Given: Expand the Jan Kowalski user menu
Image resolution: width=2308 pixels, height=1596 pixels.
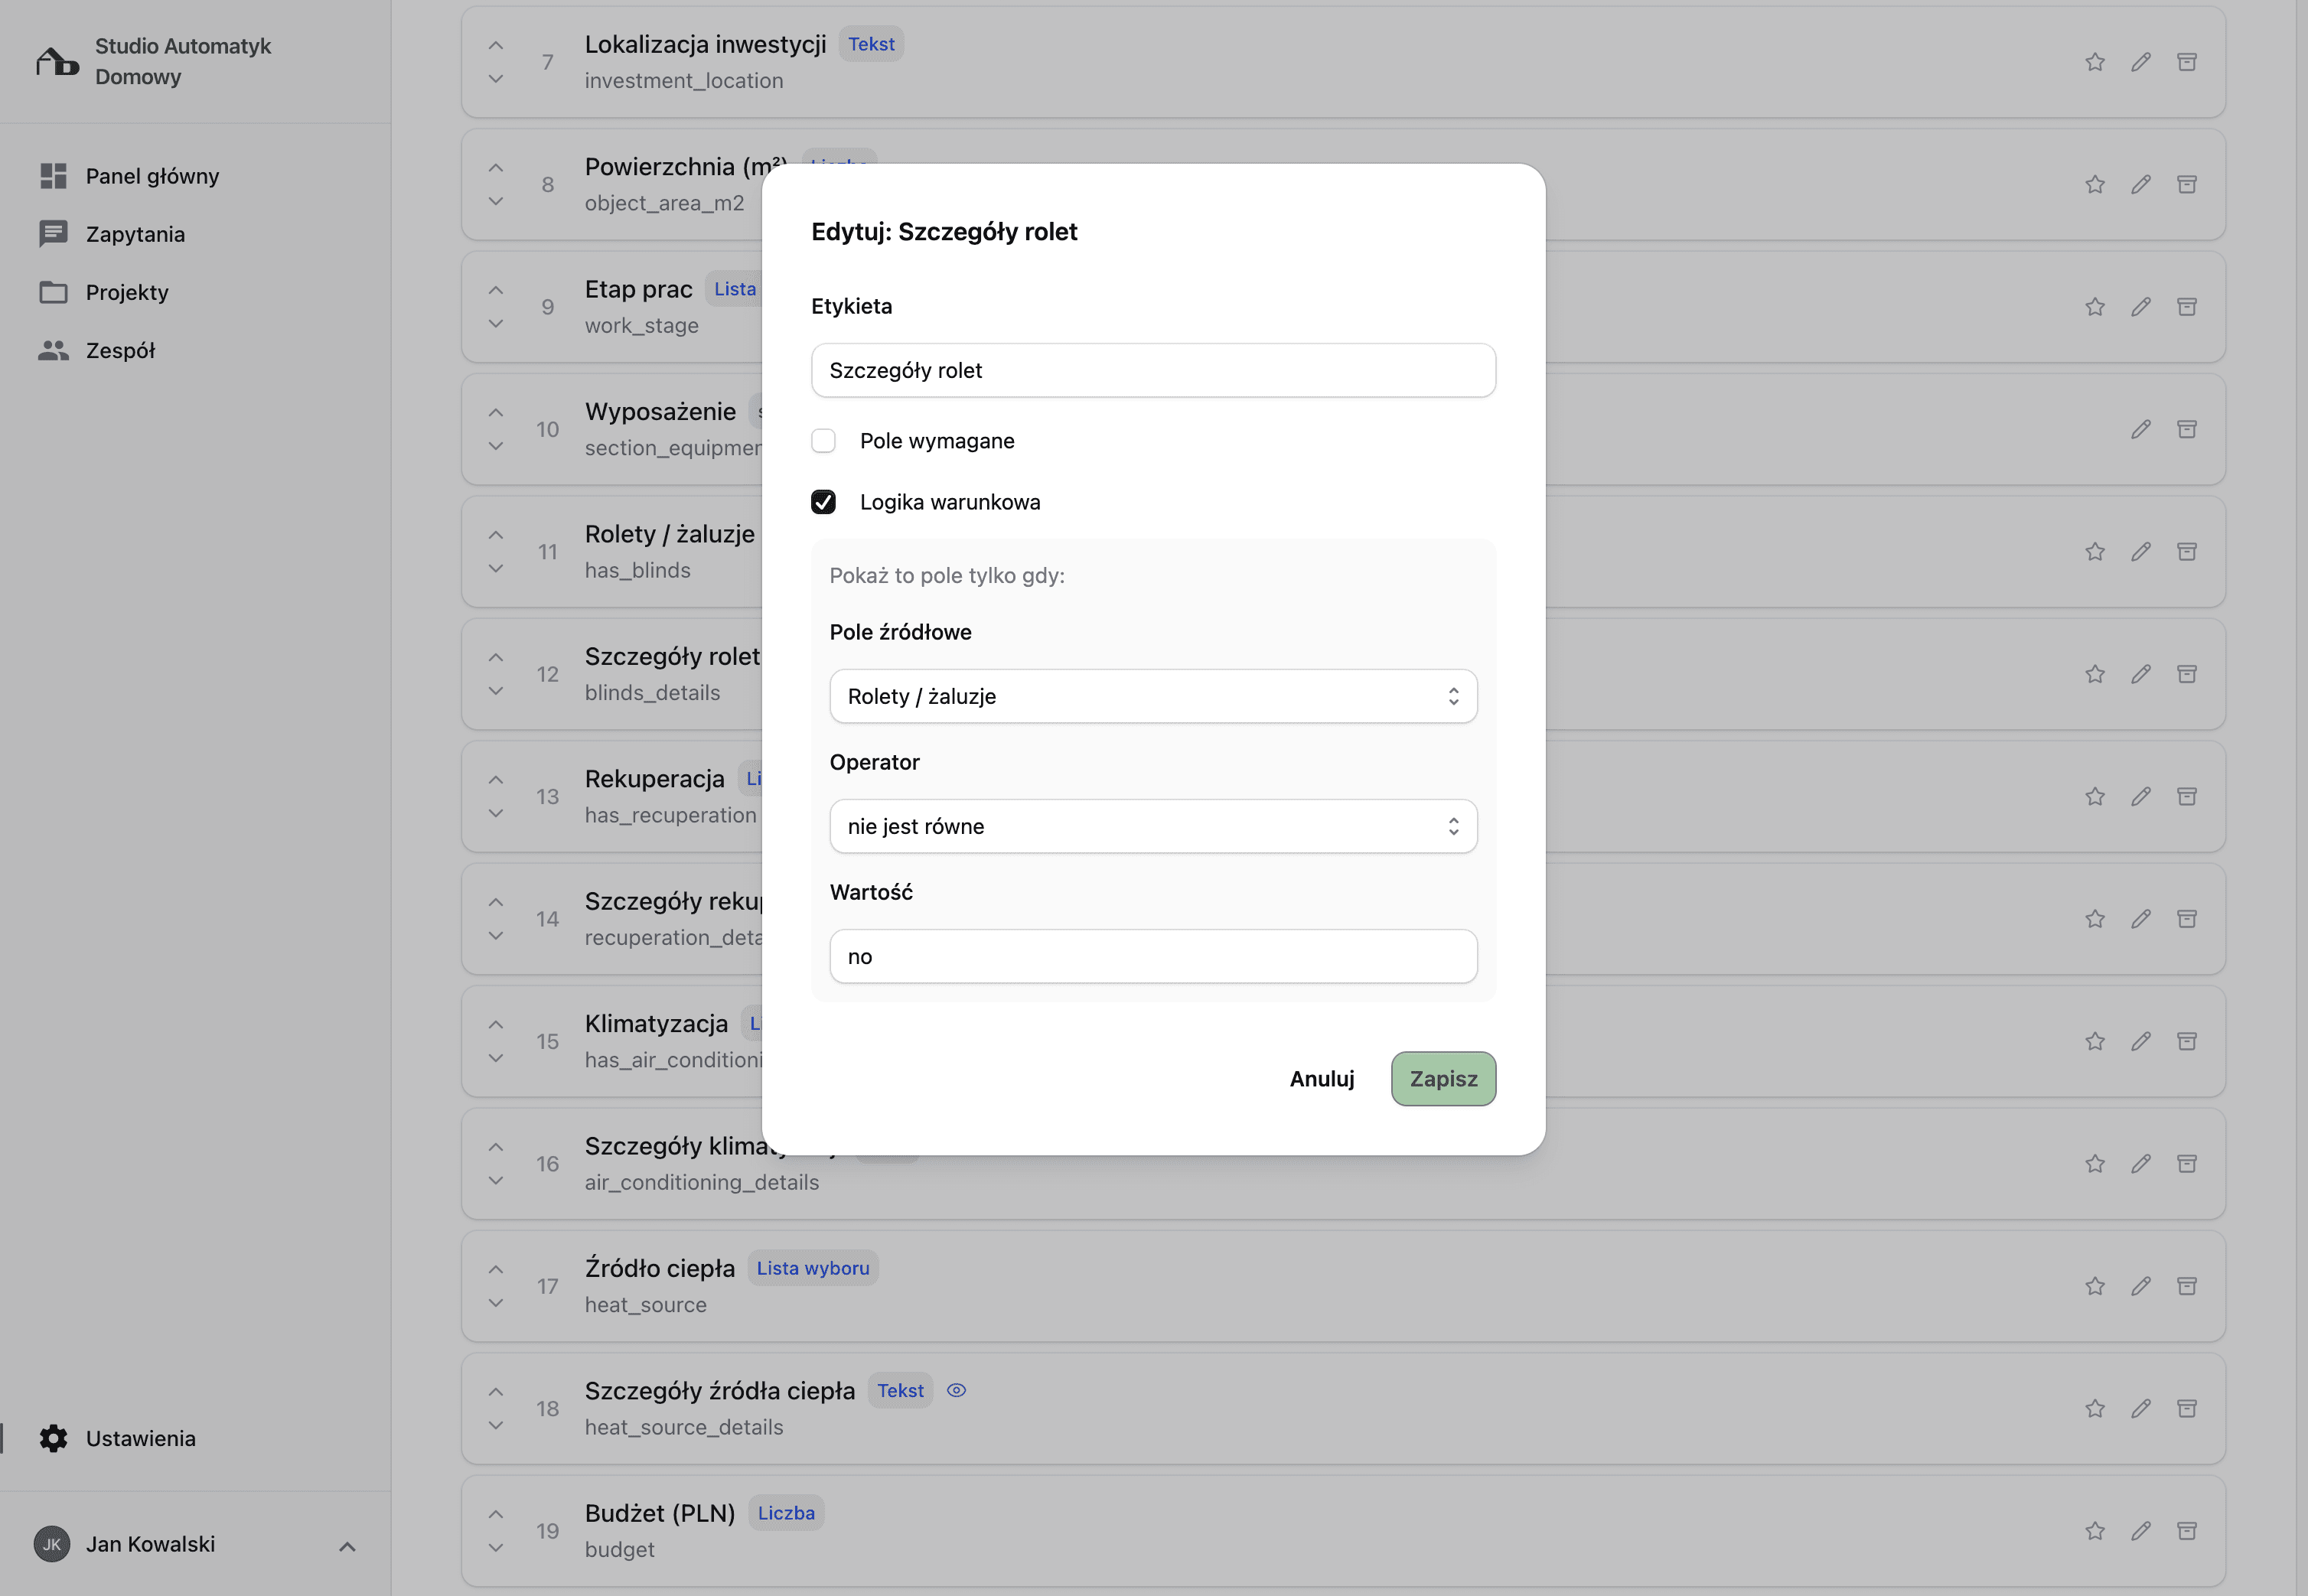Looking at the screenshot, I should point(347,1546).
